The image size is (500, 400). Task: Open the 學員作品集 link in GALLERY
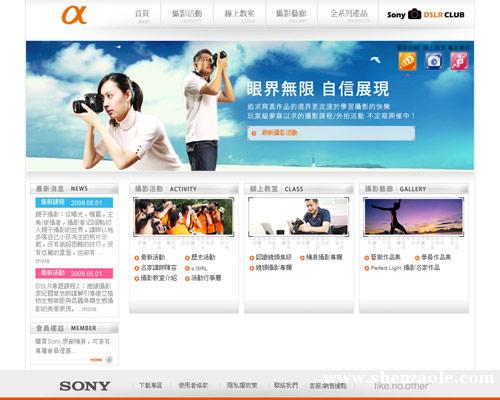pos(436,257)
